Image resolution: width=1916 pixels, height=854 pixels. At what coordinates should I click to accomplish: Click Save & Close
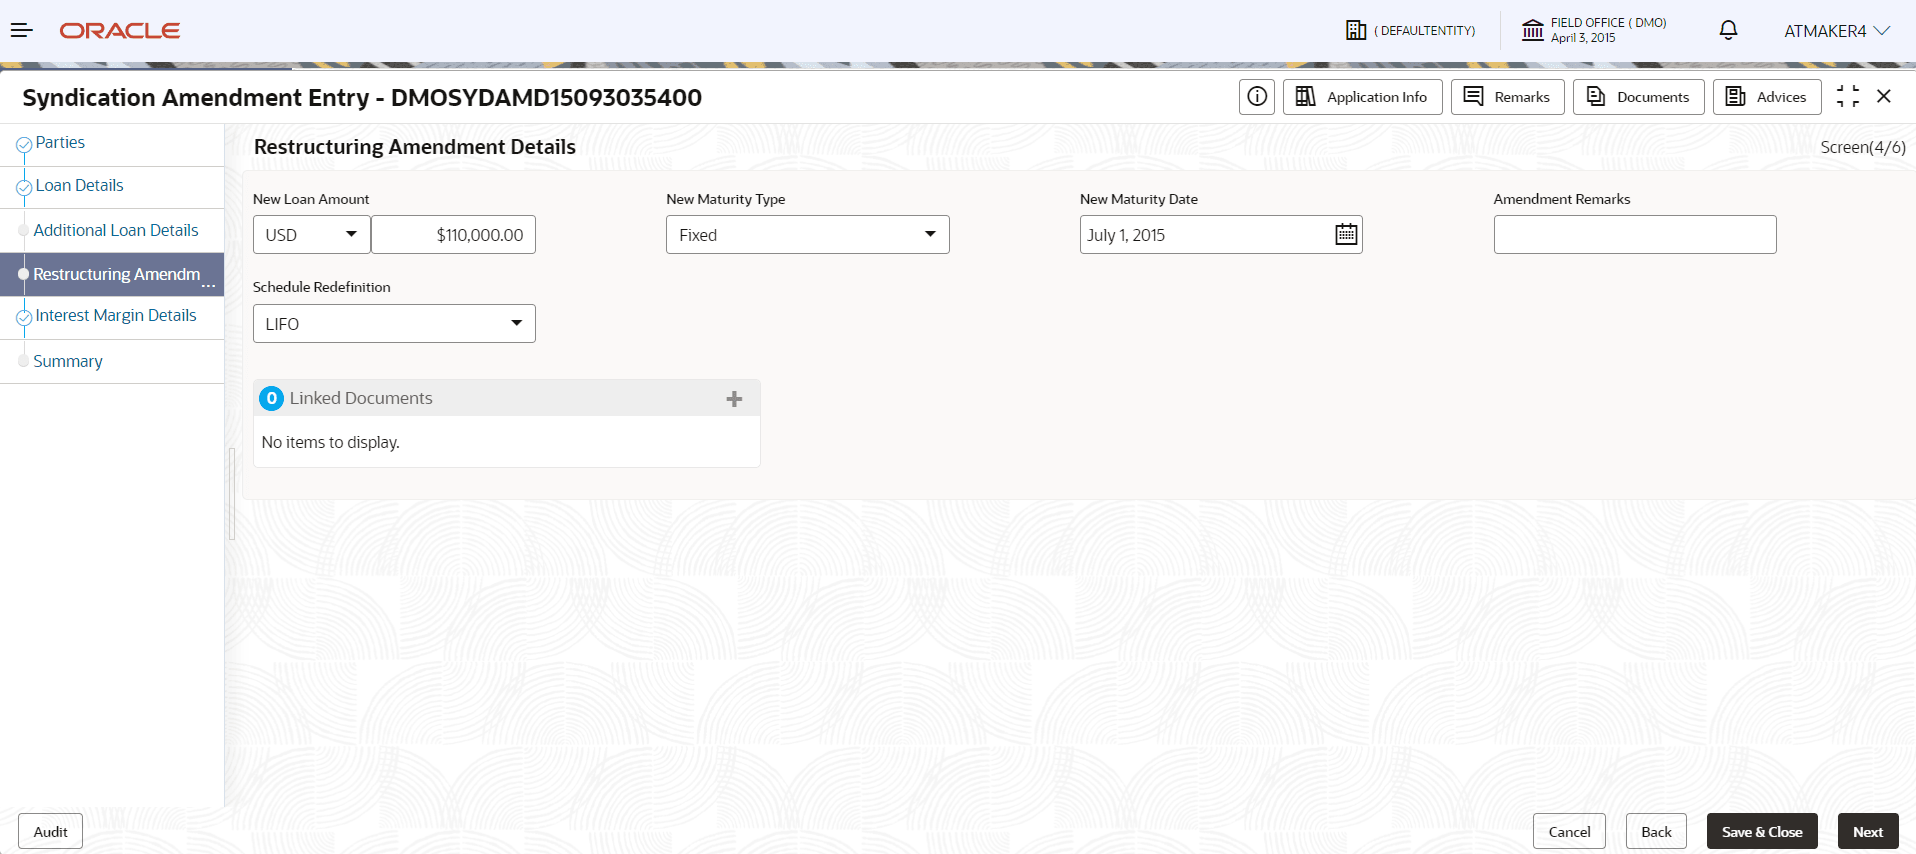1762,832
